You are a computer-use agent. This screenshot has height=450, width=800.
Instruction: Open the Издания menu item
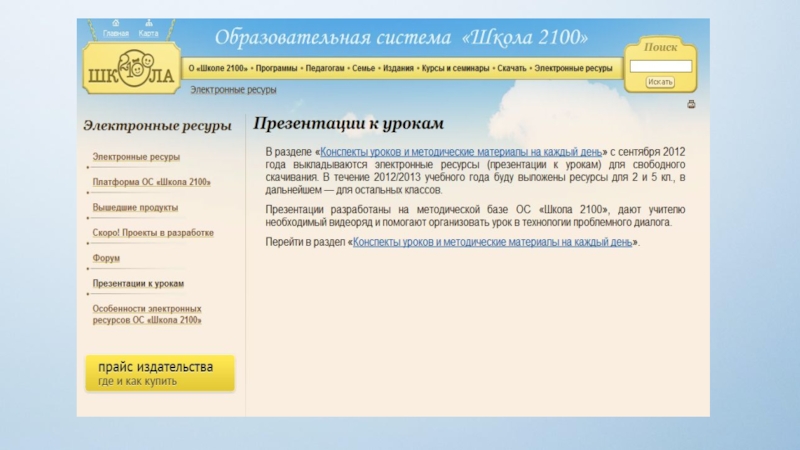(x=398, y=68)
